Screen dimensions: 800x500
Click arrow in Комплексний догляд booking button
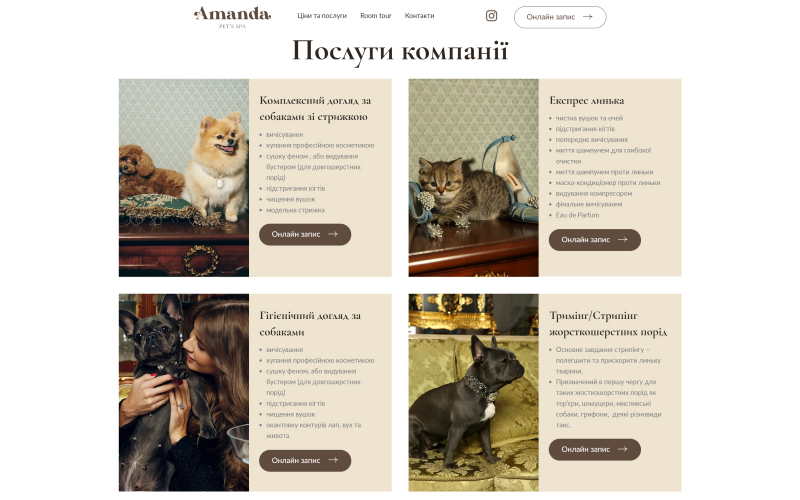[x=333, y=234]
